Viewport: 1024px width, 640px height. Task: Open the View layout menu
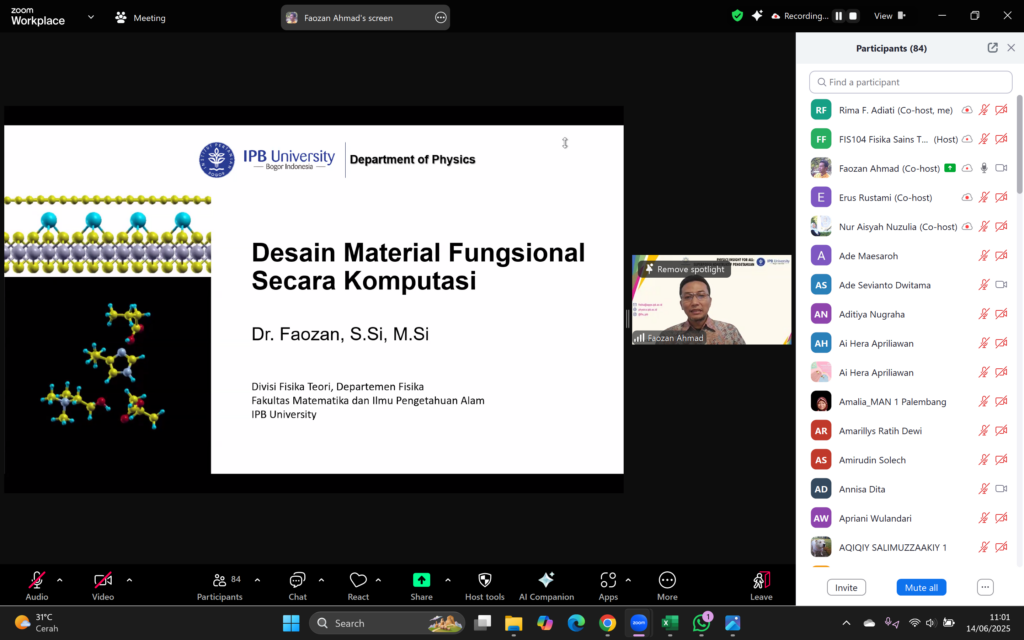pyautogui.click(x=888, y=16)
